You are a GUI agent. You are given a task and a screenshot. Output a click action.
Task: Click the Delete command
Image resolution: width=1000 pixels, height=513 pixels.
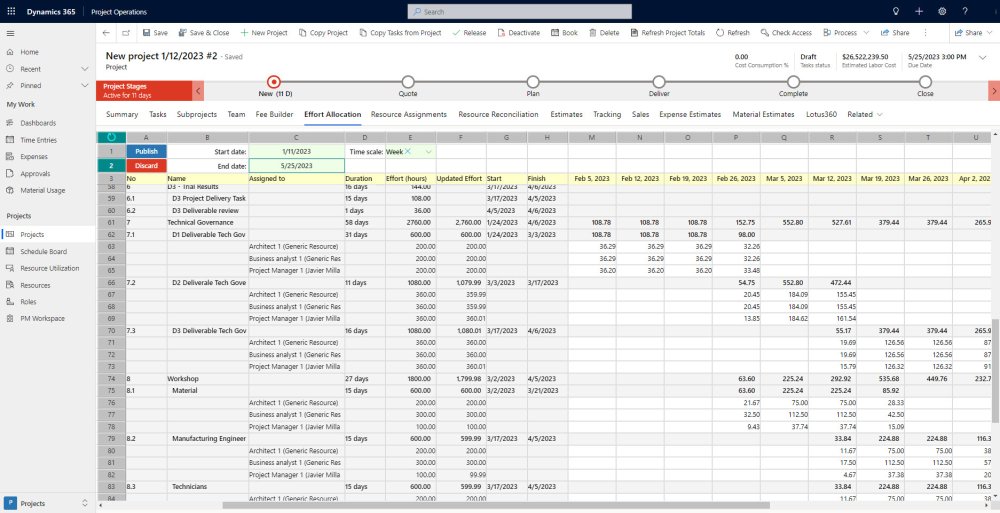[604, 33]
